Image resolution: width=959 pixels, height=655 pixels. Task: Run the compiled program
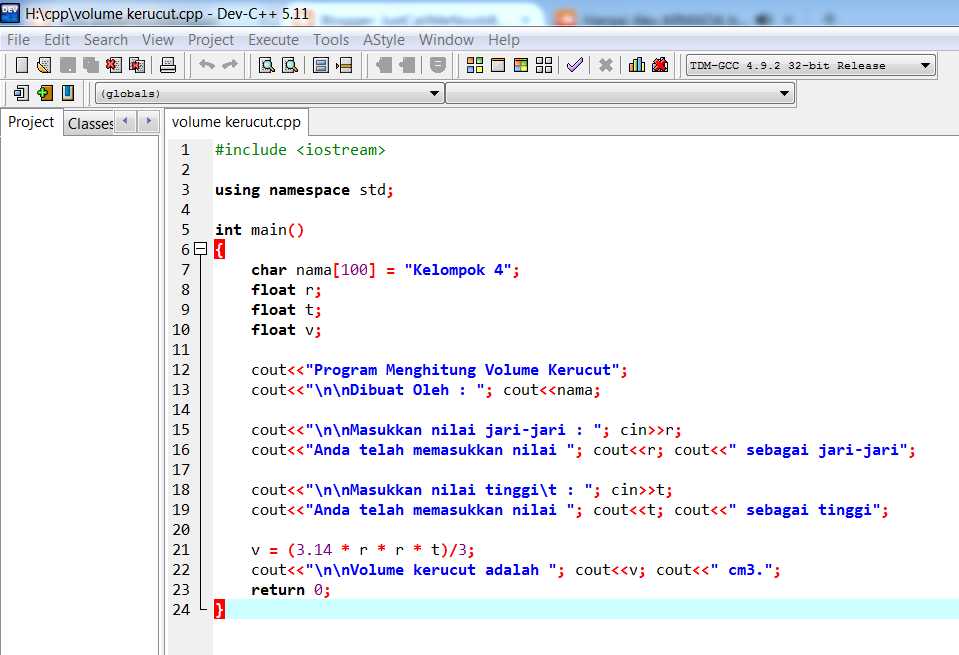tap(498, 65)
